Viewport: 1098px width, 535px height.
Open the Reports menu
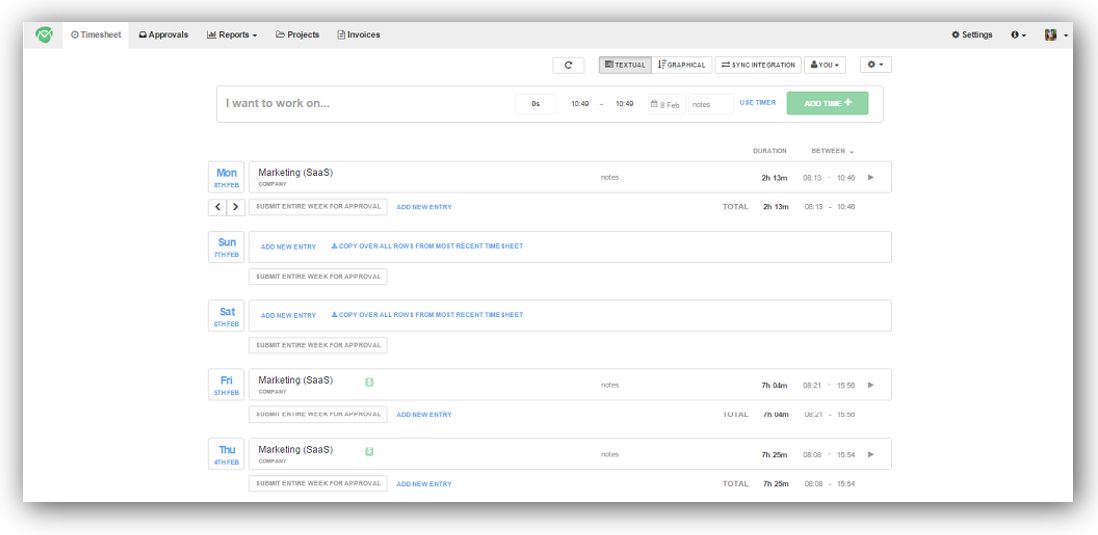[x=232, y=35]
